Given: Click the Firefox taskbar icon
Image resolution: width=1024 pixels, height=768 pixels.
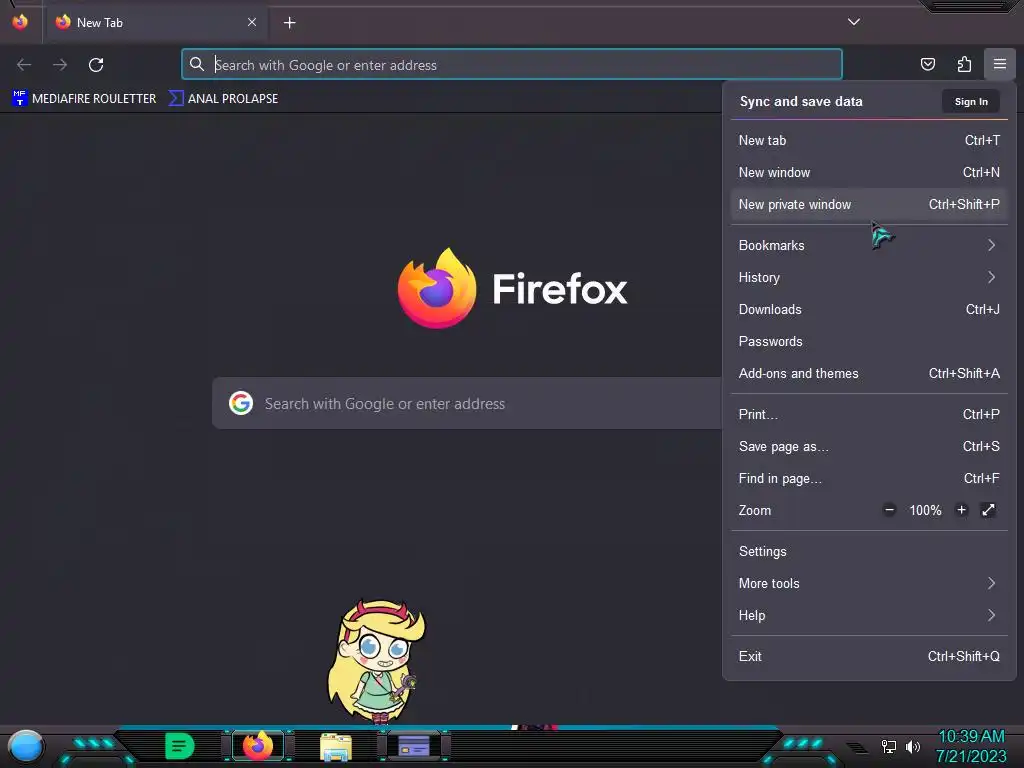Looking at the screenshot, I should (258, 746).
